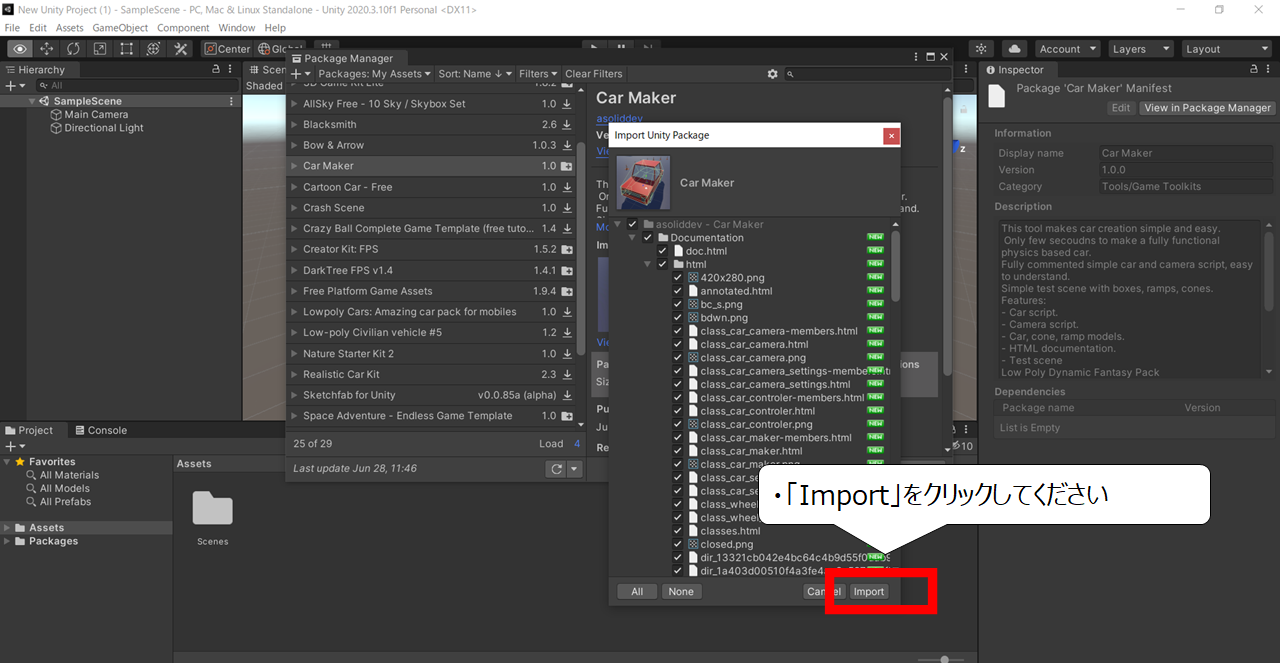Download the Cartoon Car - Free package icon
This screenshot has height=663, width=1280.
click(567, 187)
